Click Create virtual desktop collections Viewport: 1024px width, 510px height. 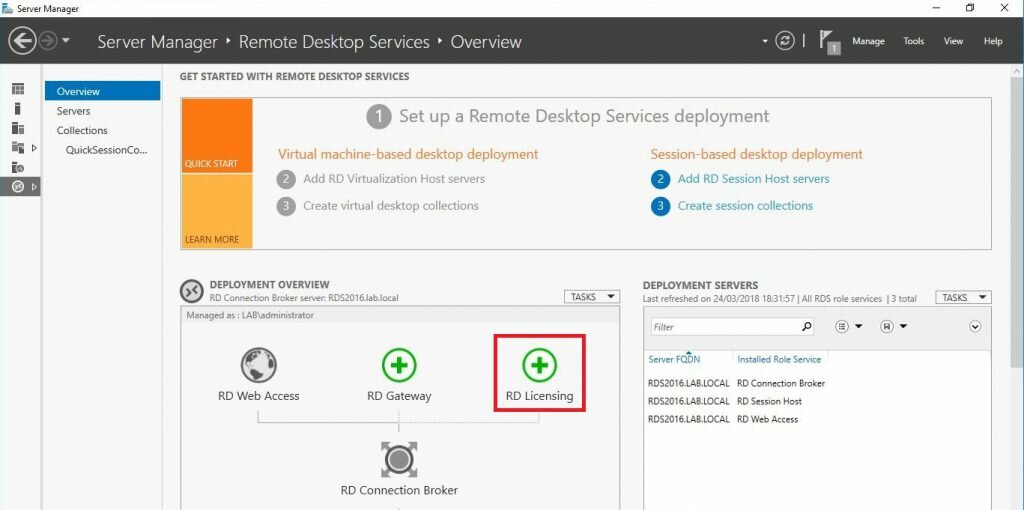(x=391, y=206)
